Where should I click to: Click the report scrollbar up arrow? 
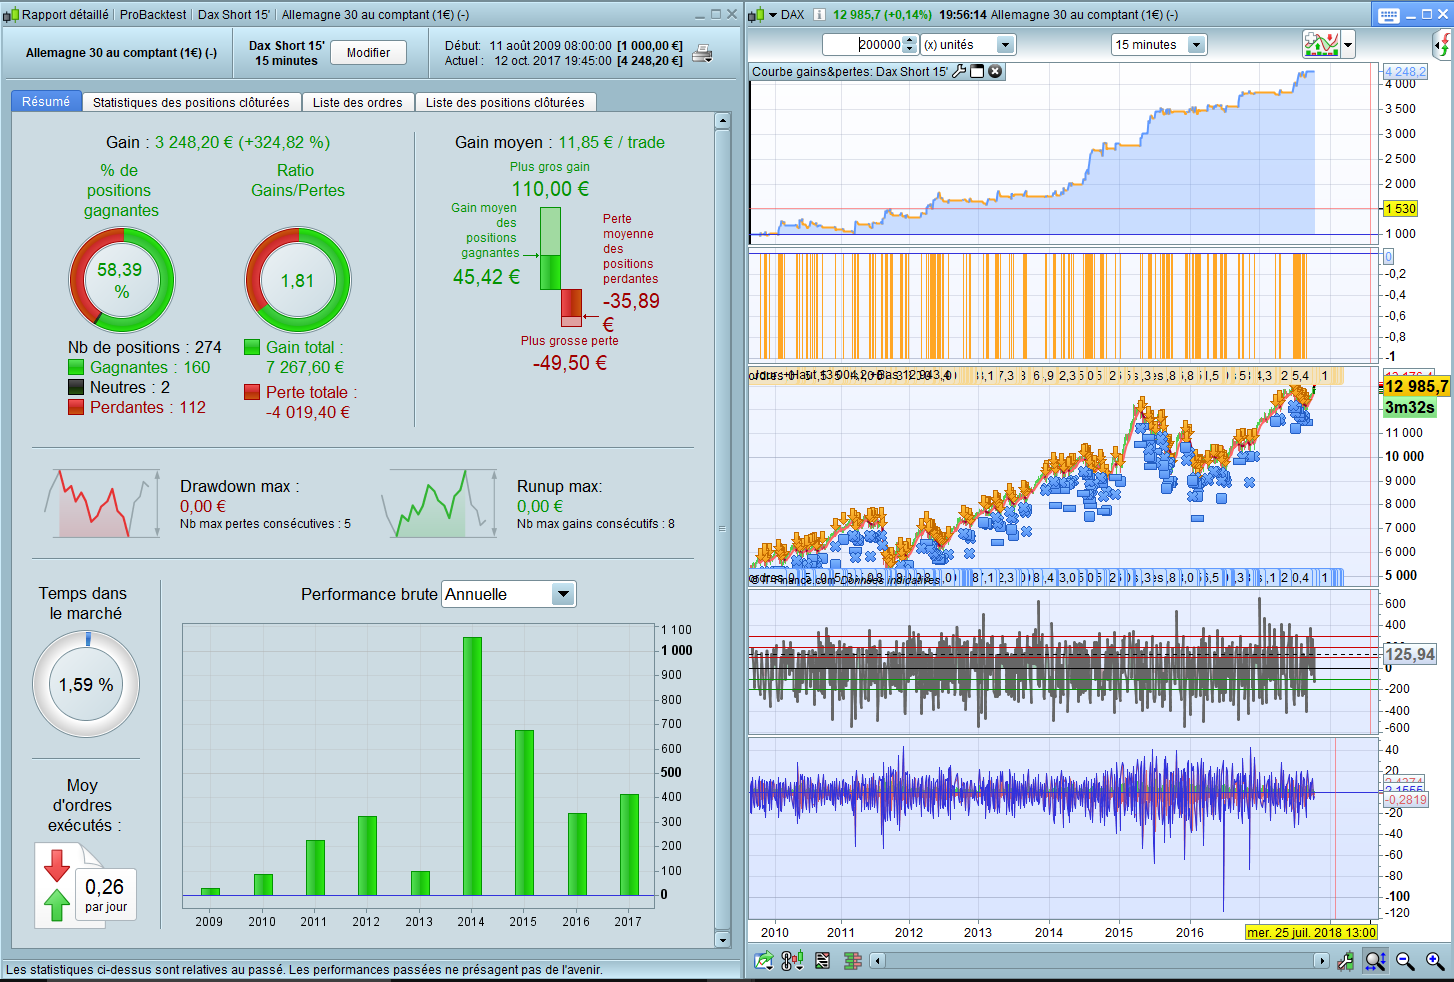[x=723, y=121]
